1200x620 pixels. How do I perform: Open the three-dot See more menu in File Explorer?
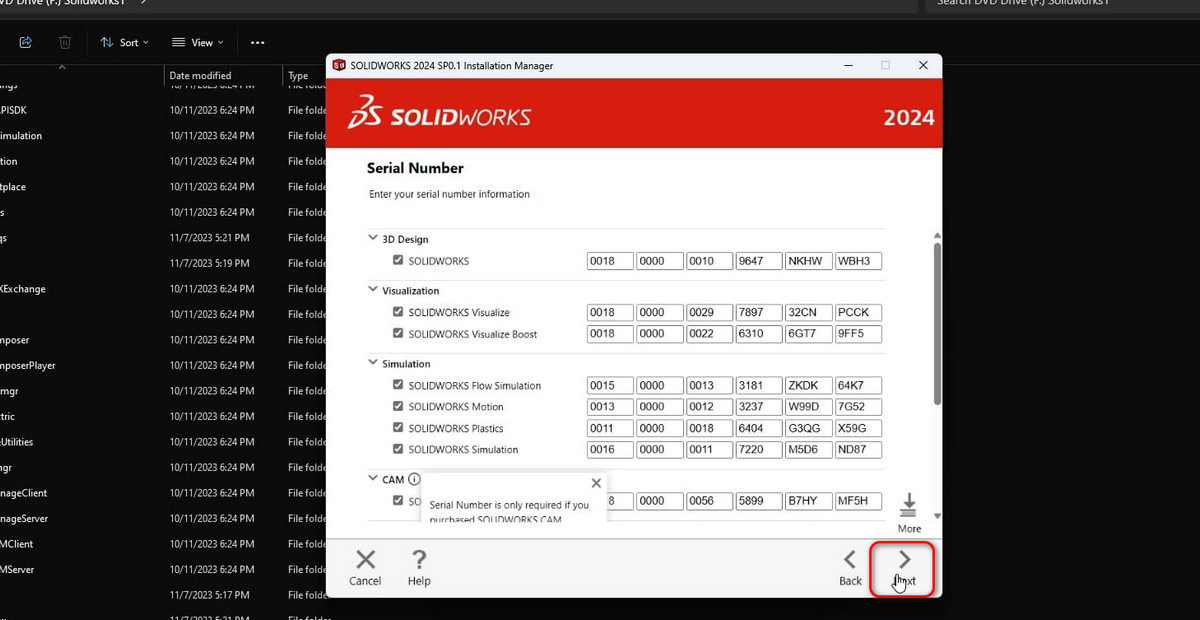pyautogui.click(x=258, y=43)
